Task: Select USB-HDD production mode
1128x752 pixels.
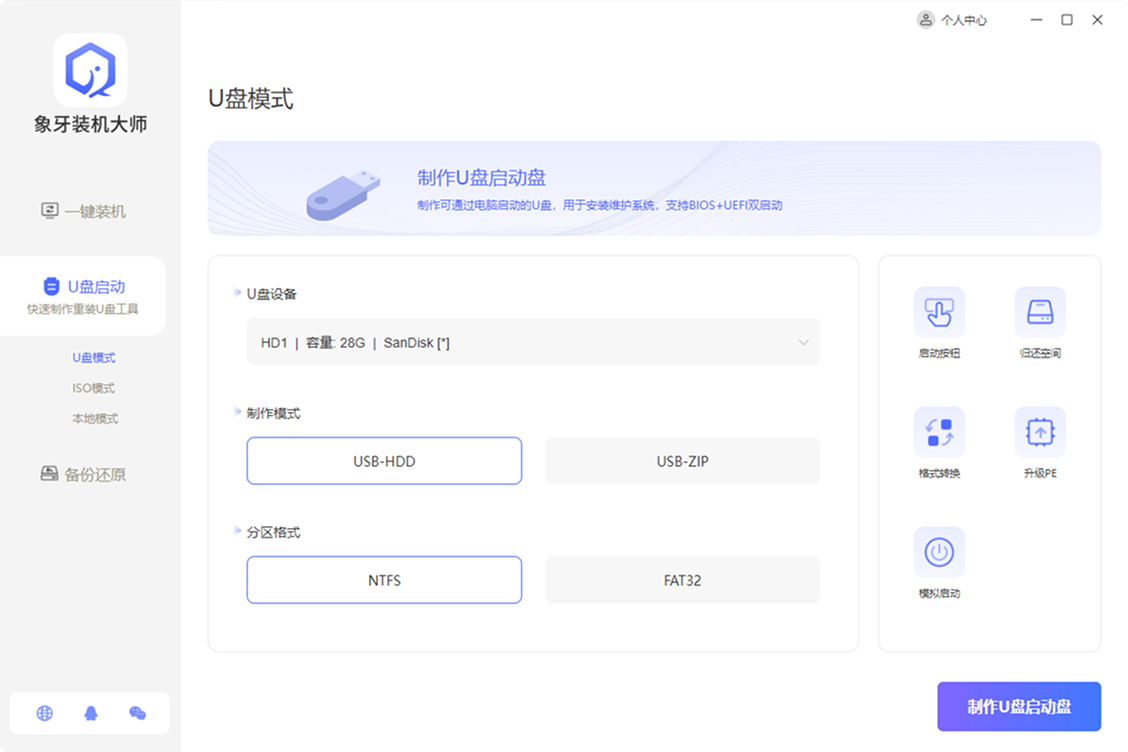Action: click(x=384, y=461)
